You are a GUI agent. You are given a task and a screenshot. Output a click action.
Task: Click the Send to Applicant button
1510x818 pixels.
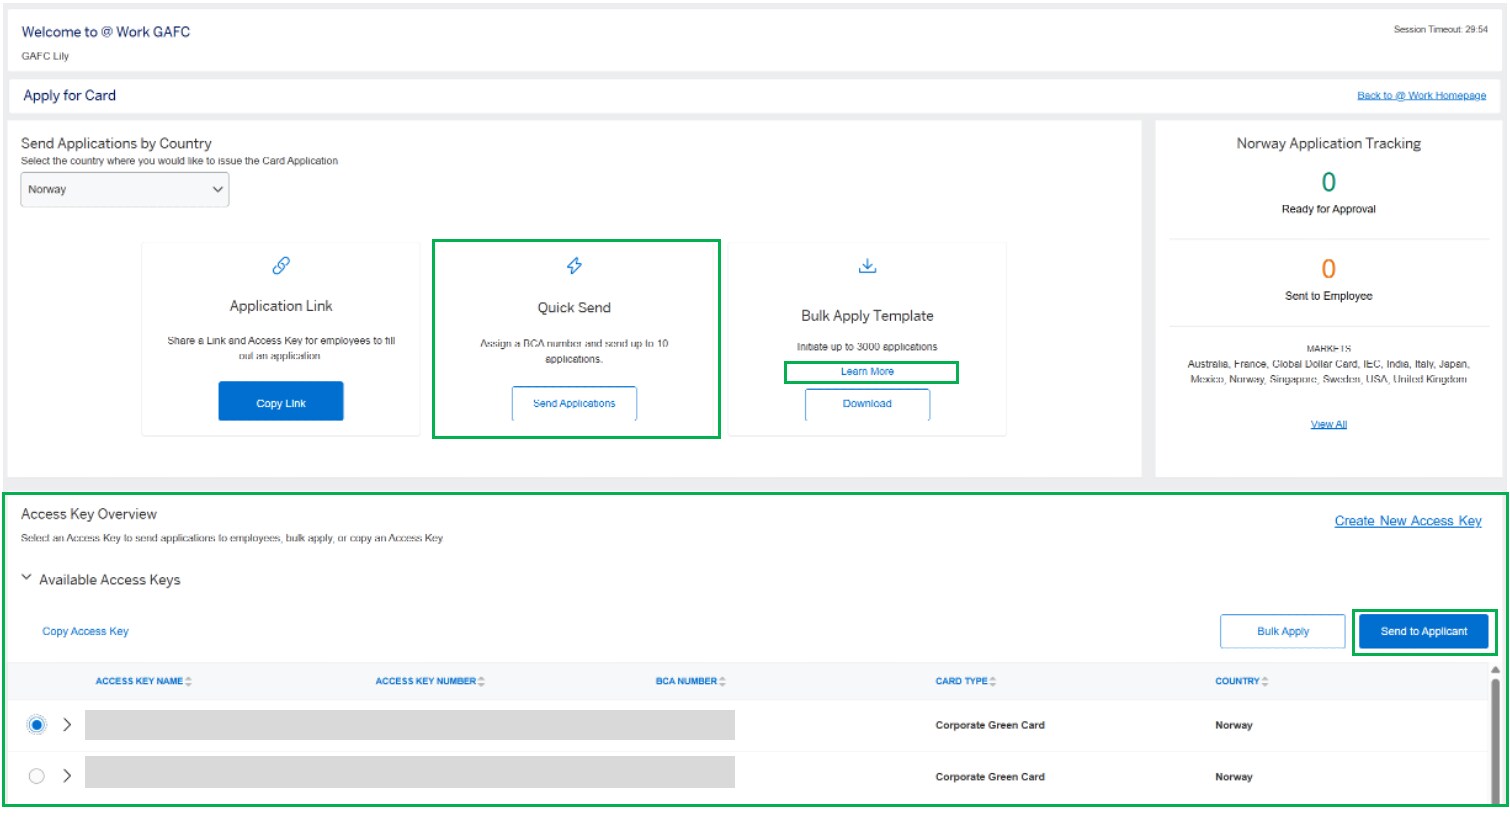[1424, 631]
